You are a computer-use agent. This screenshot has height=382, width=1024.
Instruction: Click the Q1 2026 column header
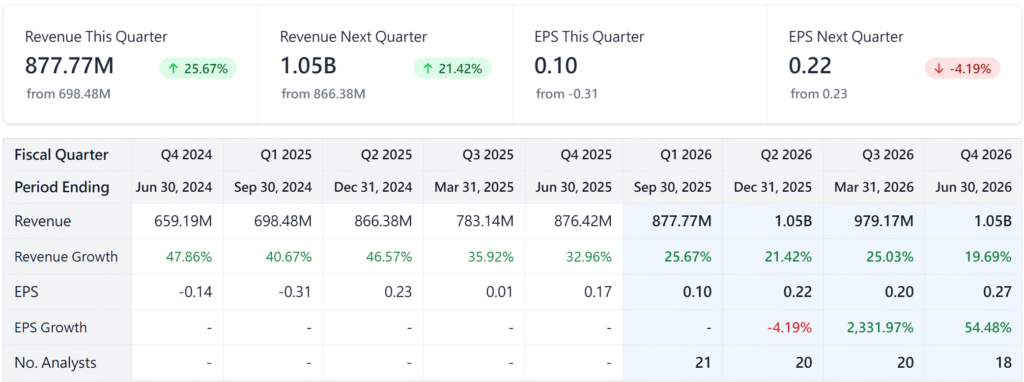[688, 155]
